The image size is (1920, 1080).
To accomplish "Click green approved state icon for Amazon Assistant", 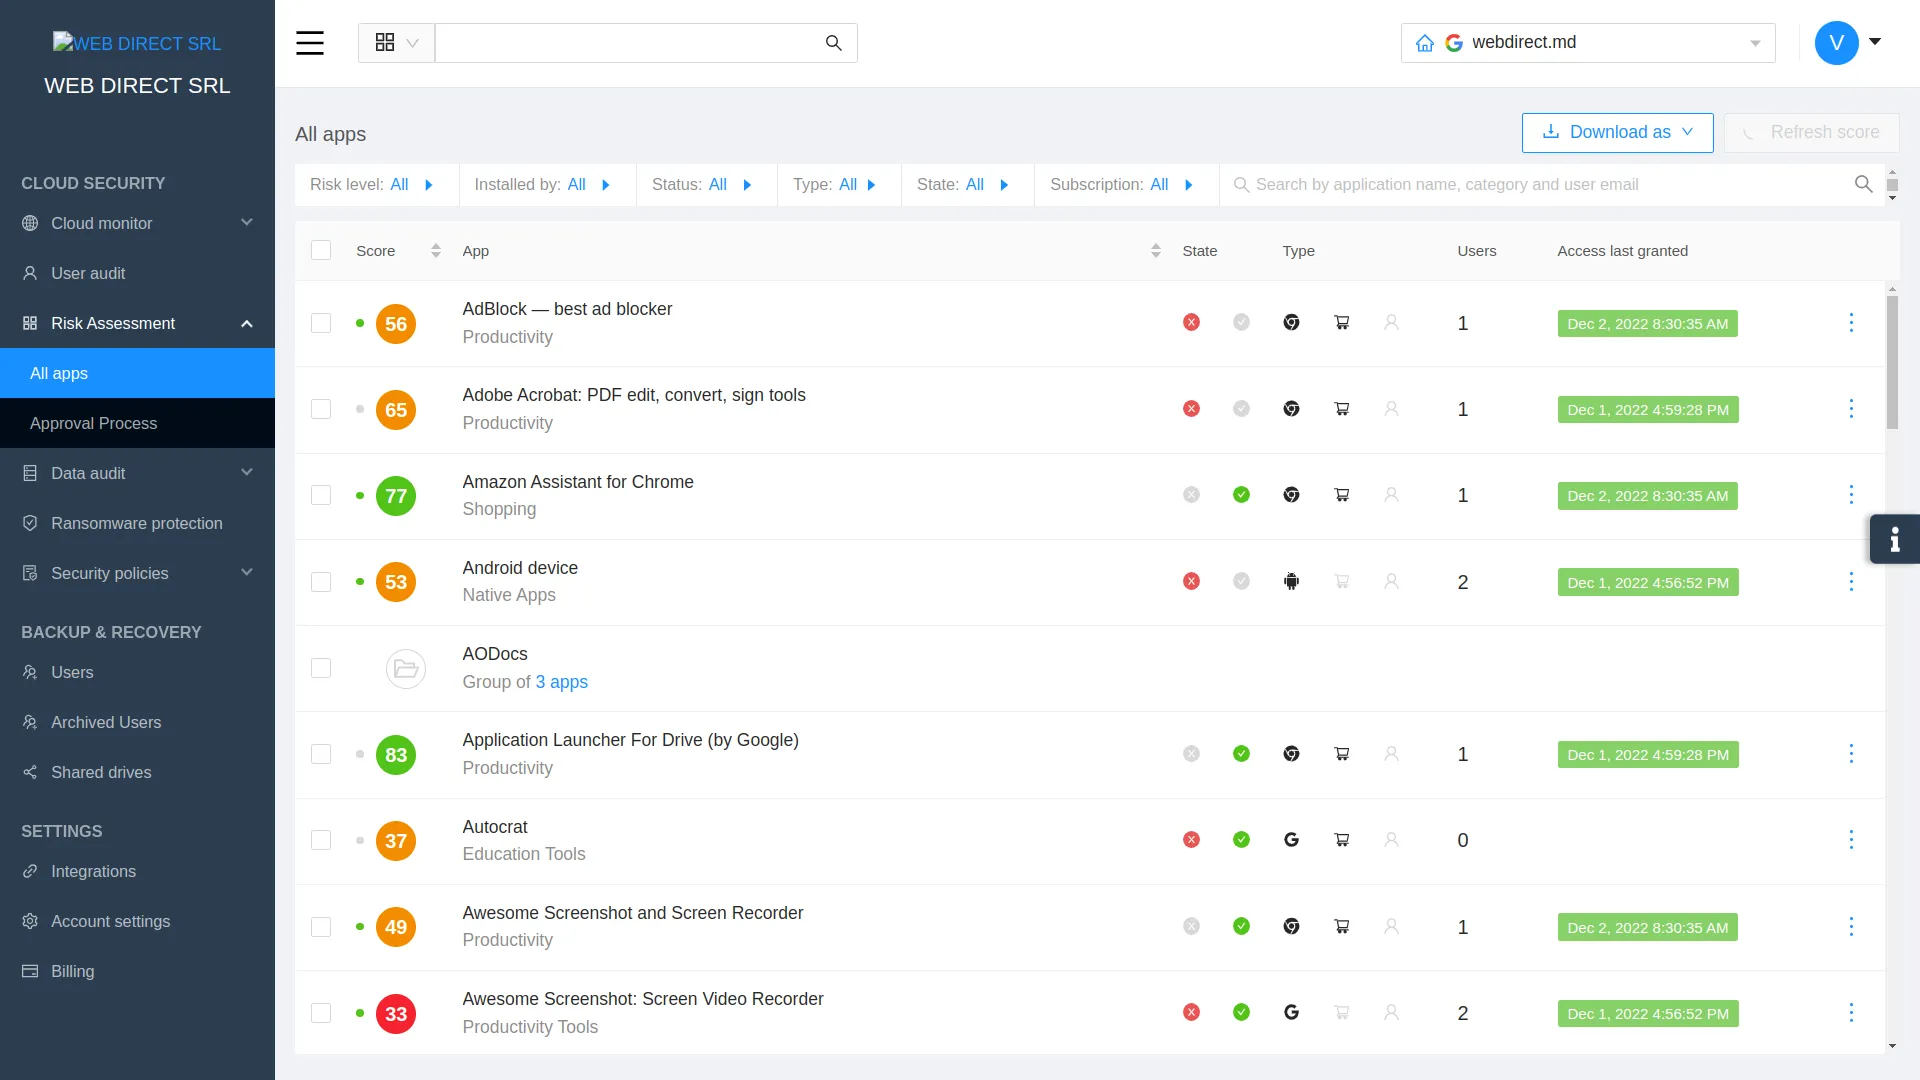I will (1241, 495).
